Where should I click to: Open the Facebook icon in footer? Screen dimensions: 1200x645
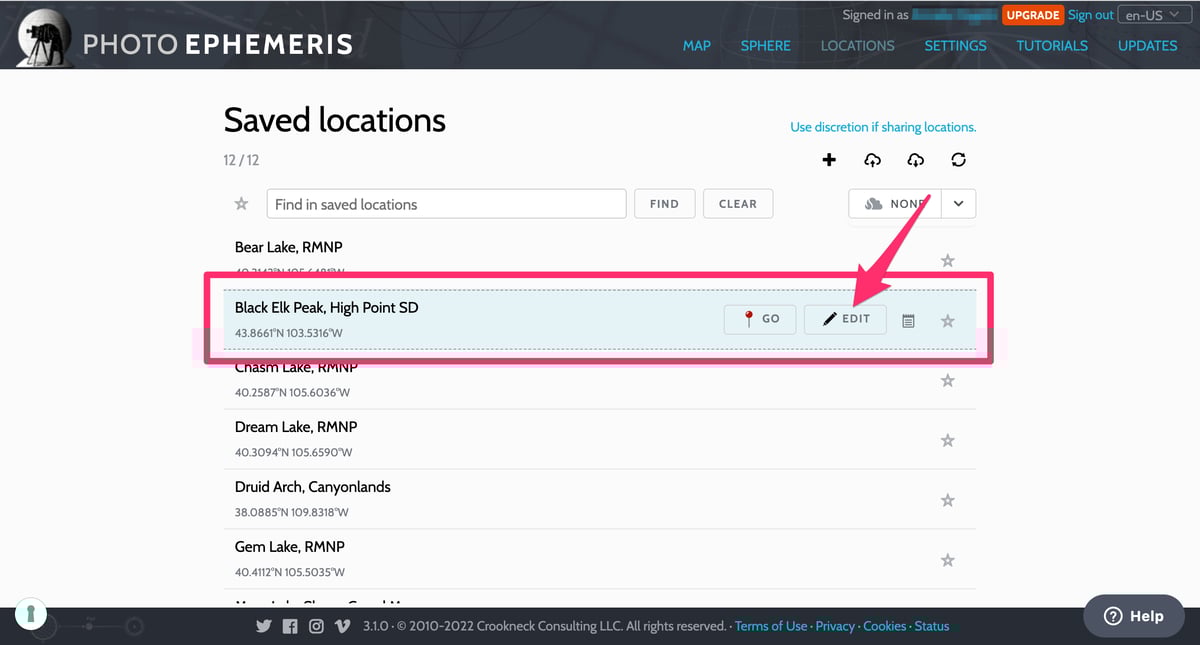290,626
